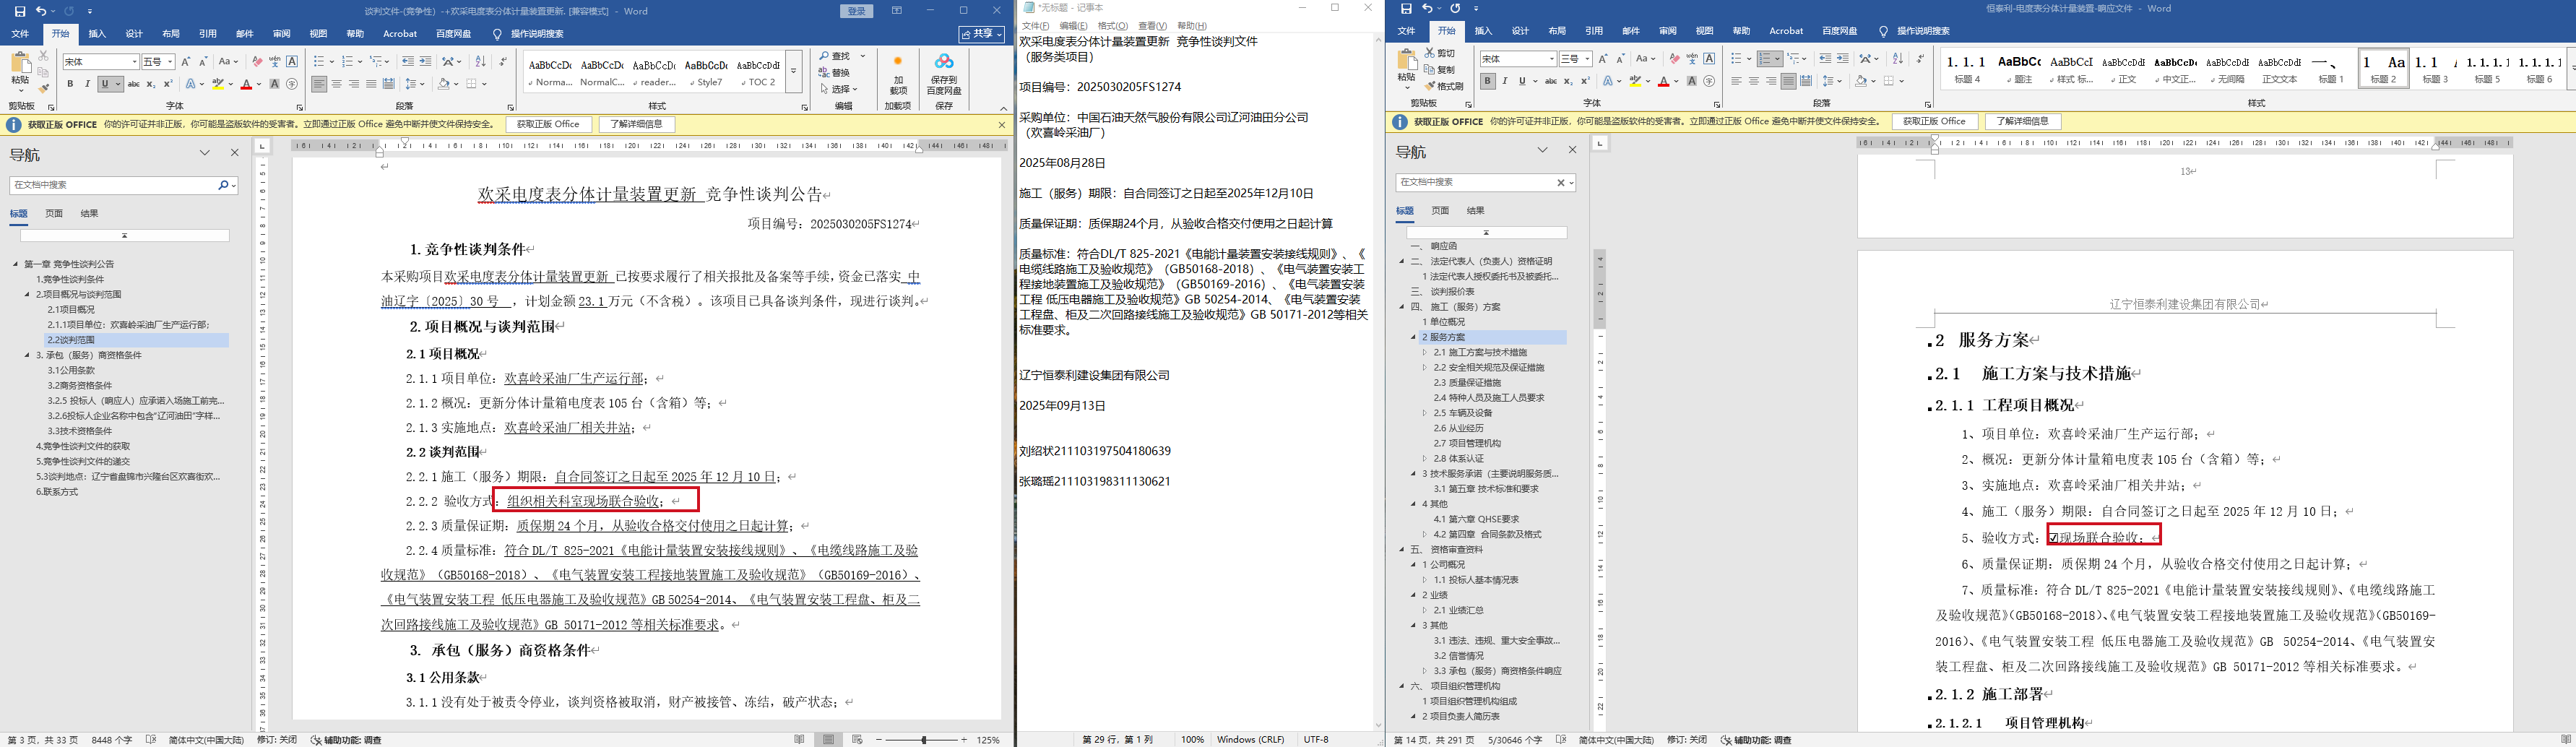Click the Undo icon in the right Word title bar
This screenshot has height=747, width=2576.
(1428, 9)
